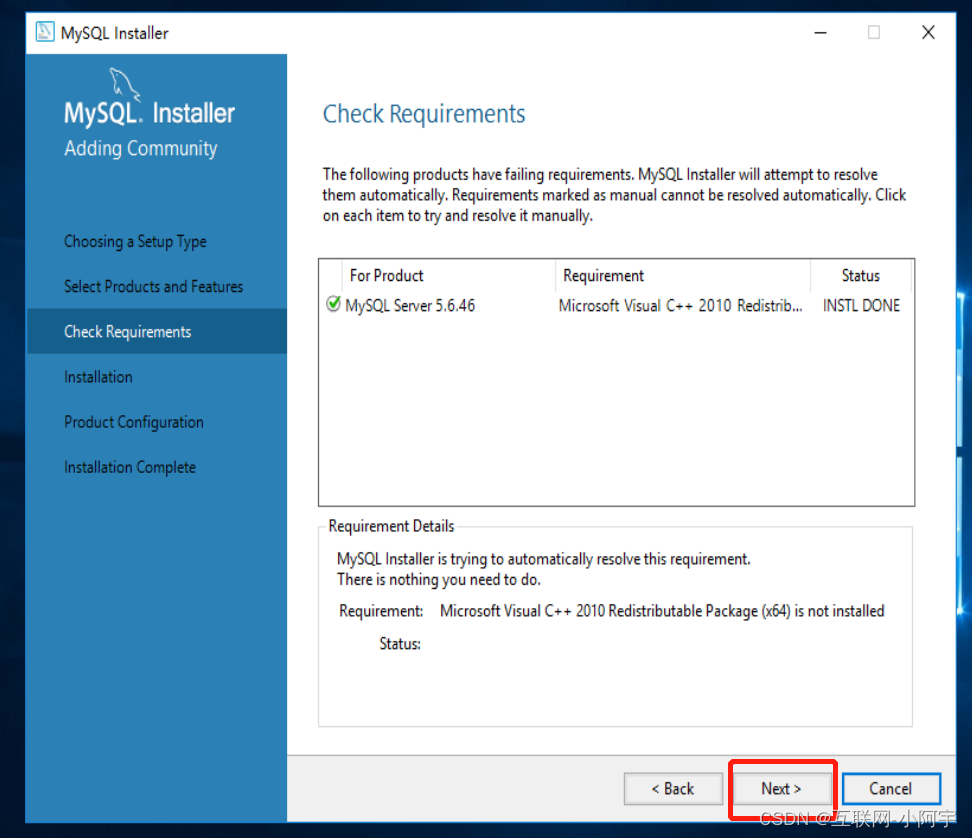Click the Status column header

860,275
